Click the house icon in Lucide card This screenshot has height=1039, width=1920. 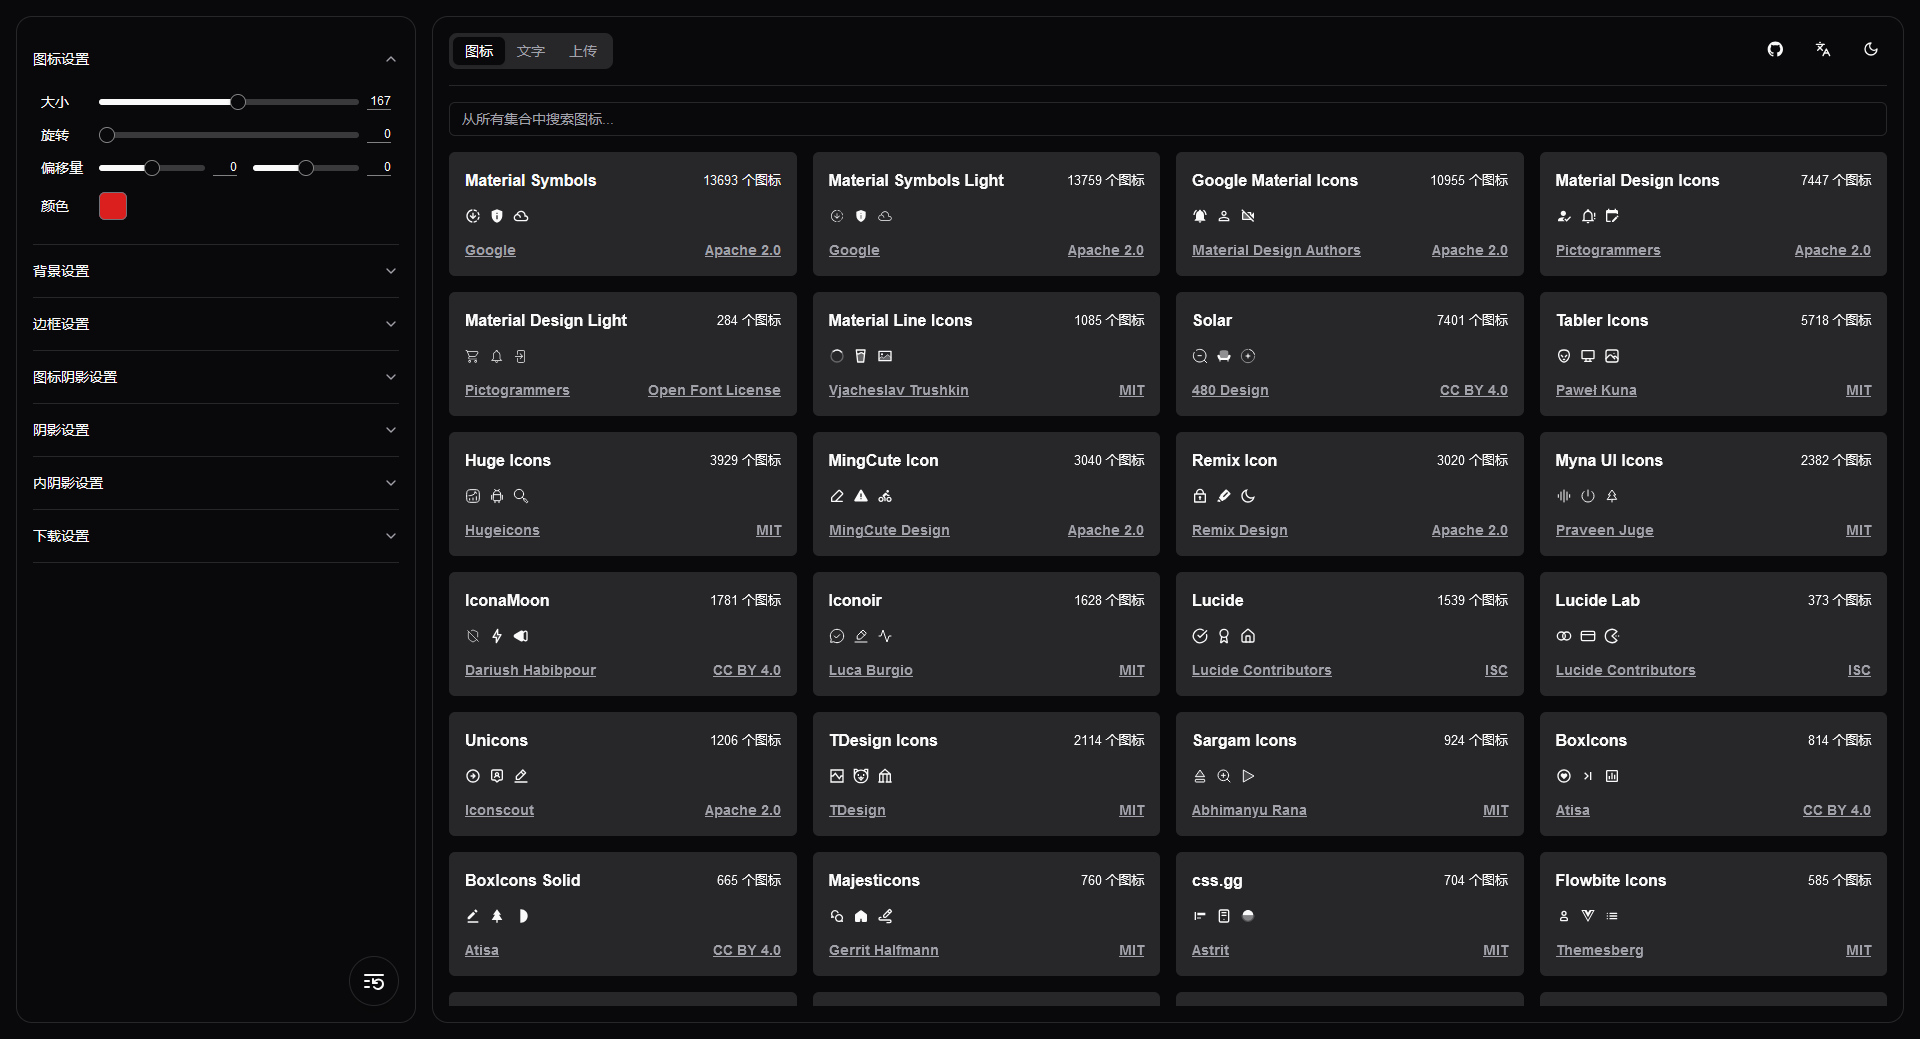pyautogui.click(x=1248, y=636)
